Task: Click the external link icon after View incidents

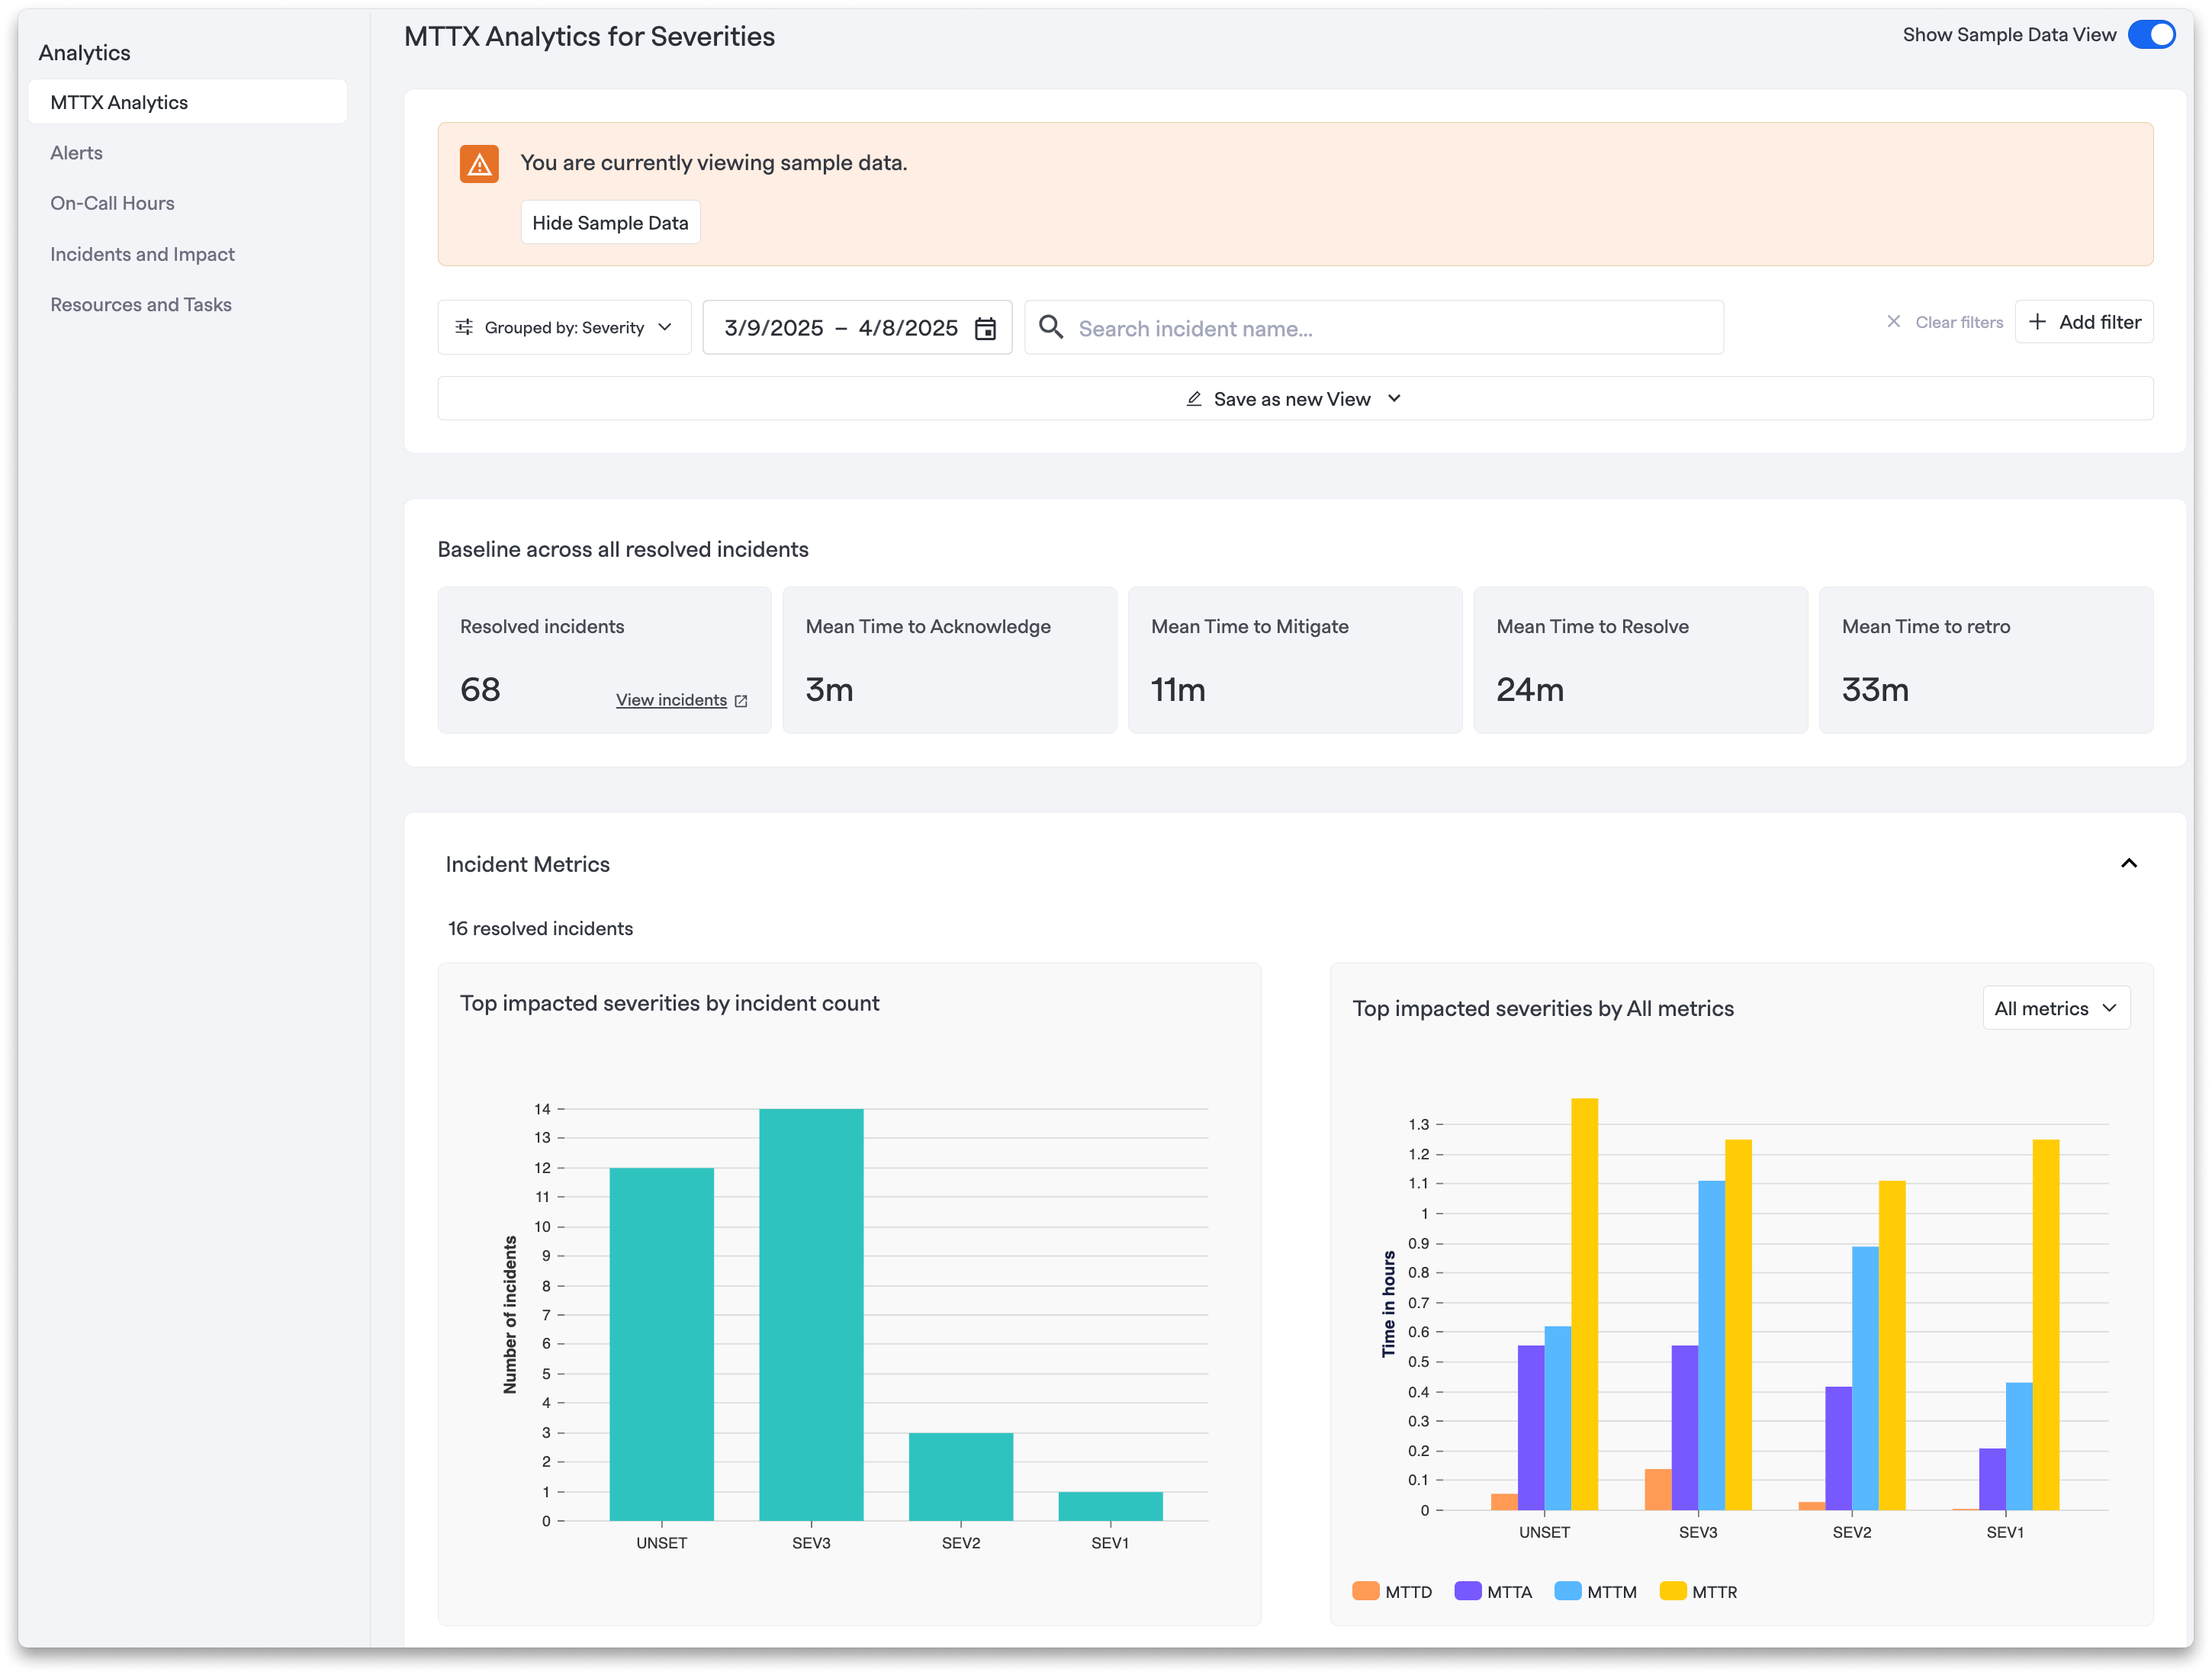Action: point(741,701)
